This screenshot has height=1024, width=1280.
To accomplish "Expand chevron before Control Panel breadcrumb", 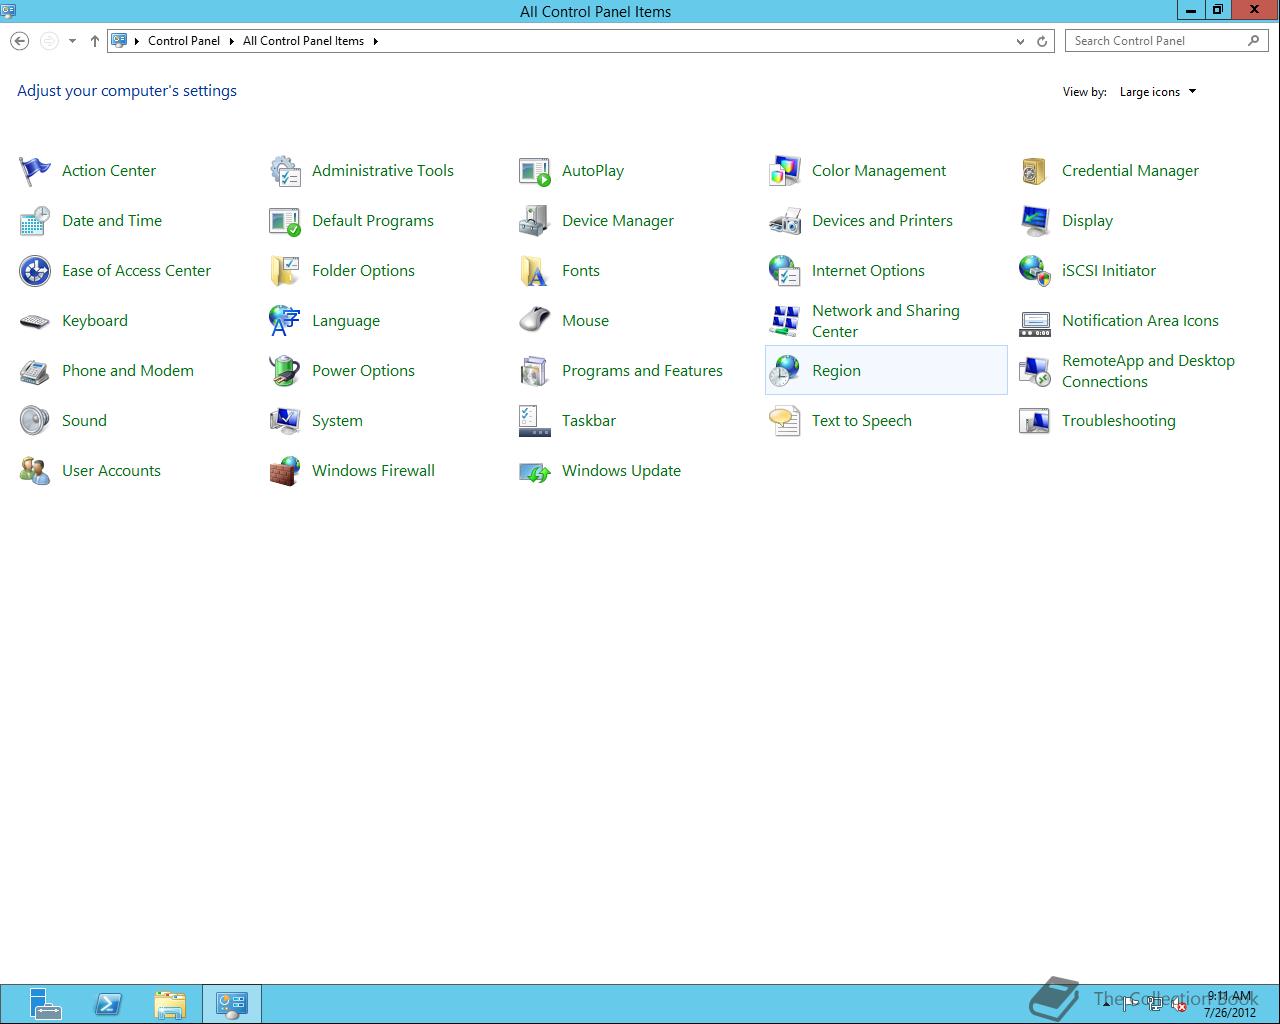I will tap(137, 41).
